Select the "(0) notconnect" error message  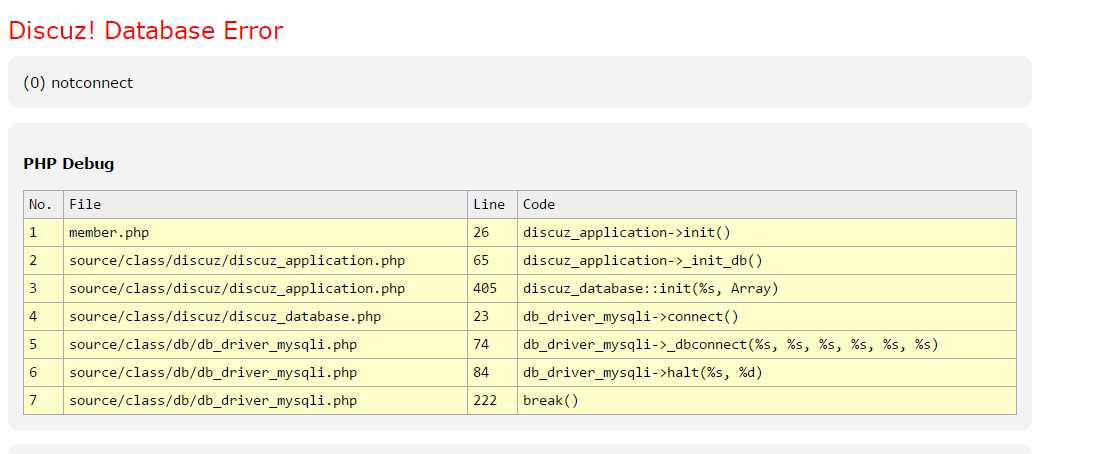[78, 83]
